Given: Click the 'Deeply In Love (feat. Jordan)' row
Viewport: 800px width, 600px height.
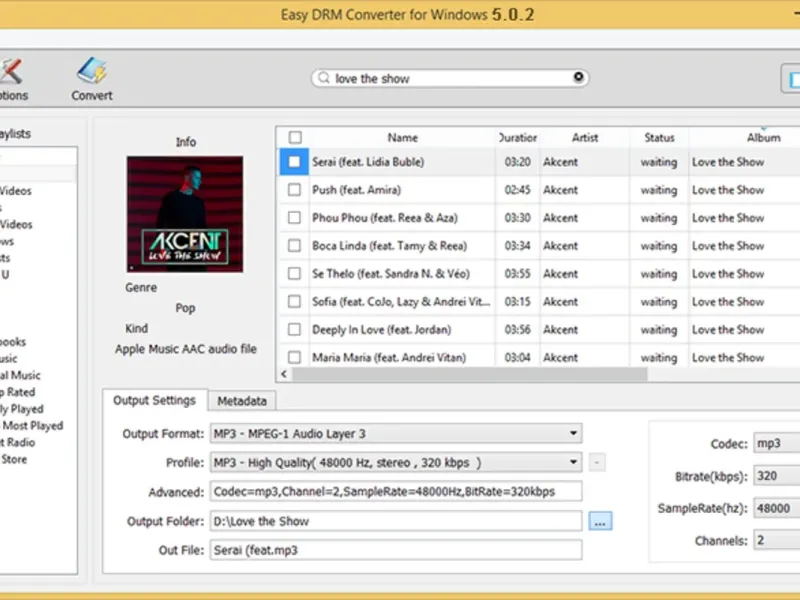Looking at the screenshot, I should point(539,330).
